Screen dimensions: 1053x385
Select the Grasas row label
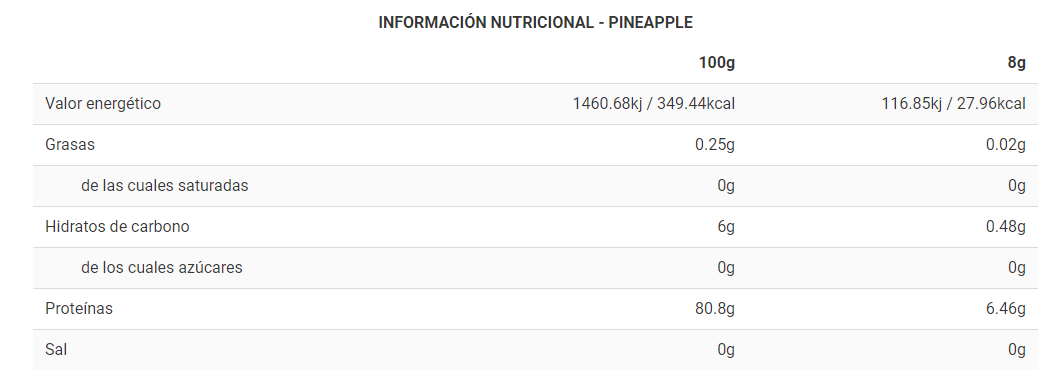[x=70, y=144]
